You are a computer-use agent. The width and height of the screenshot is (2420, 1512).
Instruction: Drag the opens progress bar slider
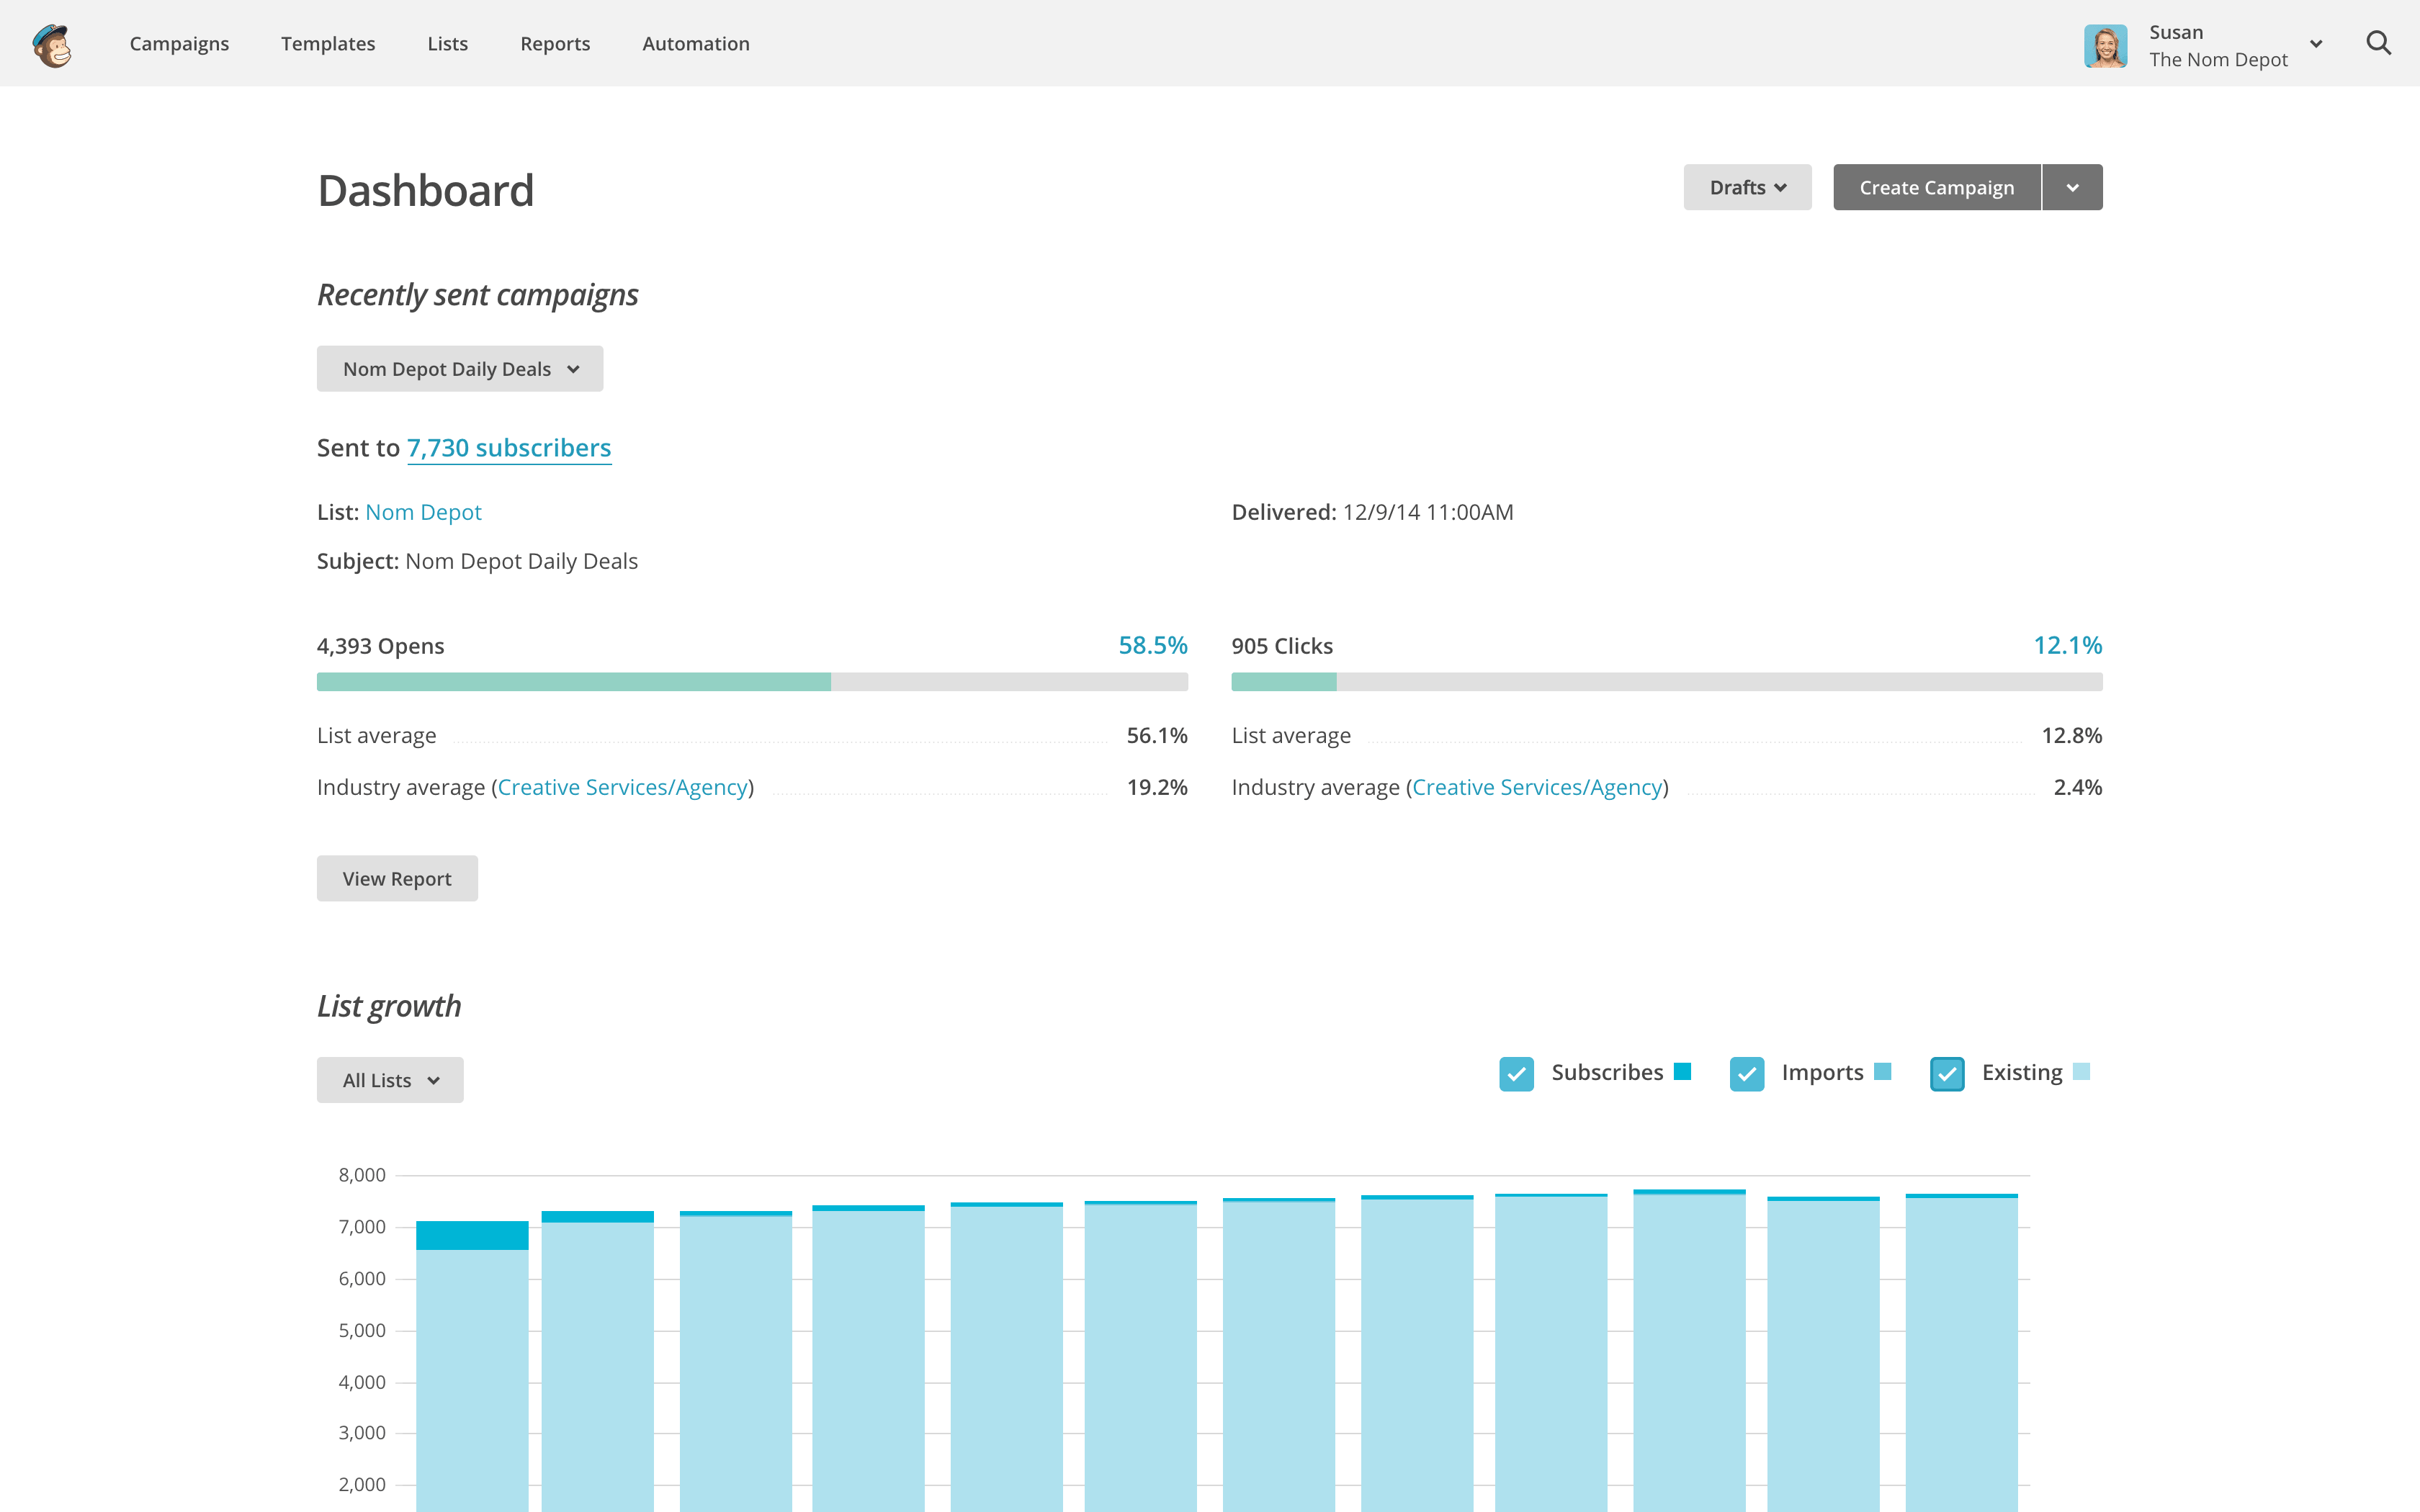click(x=828, y=681)
